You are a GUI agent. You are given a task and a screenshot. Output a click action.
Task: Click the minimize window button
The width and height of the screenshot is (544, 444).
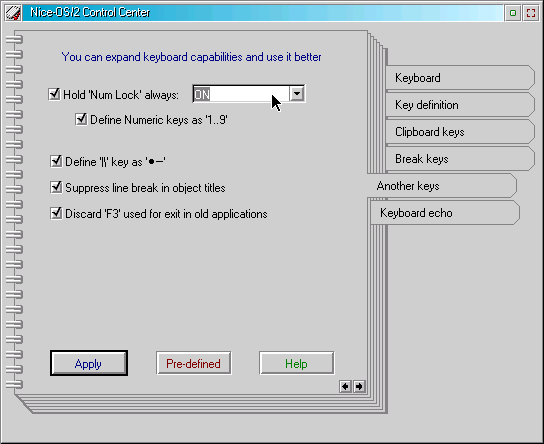(513, 13)
